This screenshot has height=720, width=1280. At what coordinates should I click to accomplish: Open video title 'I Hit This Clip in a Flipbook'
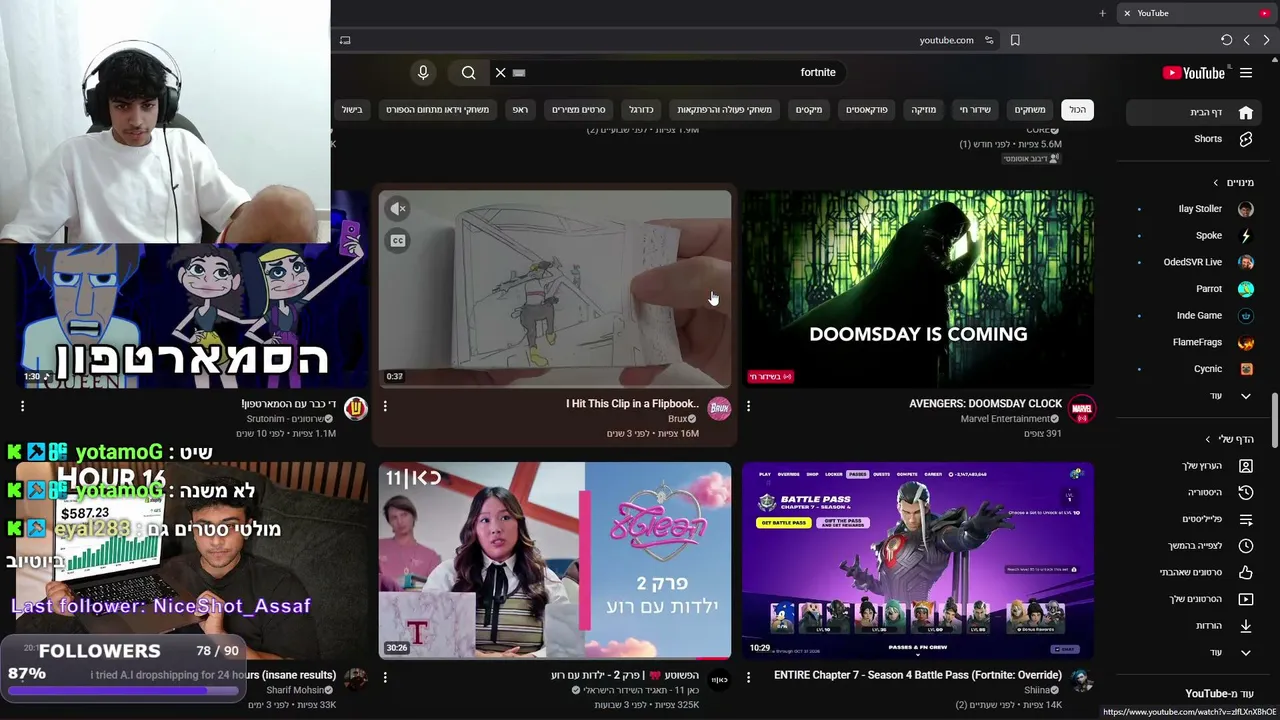click(x=632, y=404)
